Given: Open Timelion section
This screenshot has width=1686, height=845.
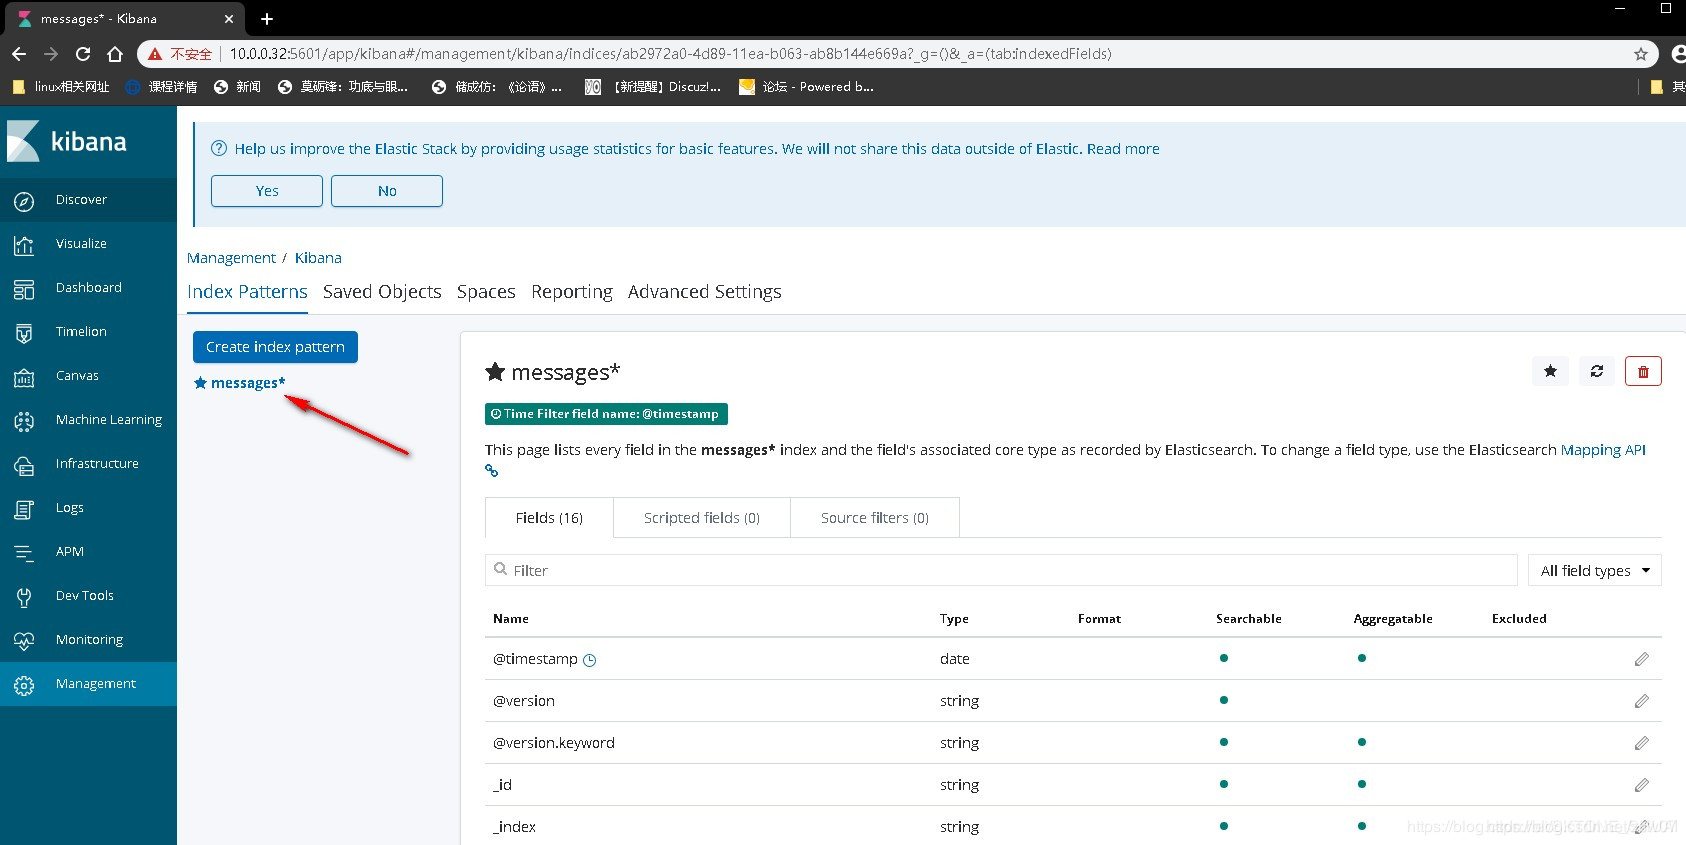Looking at the screenshot, I should [x=88, y=332].
